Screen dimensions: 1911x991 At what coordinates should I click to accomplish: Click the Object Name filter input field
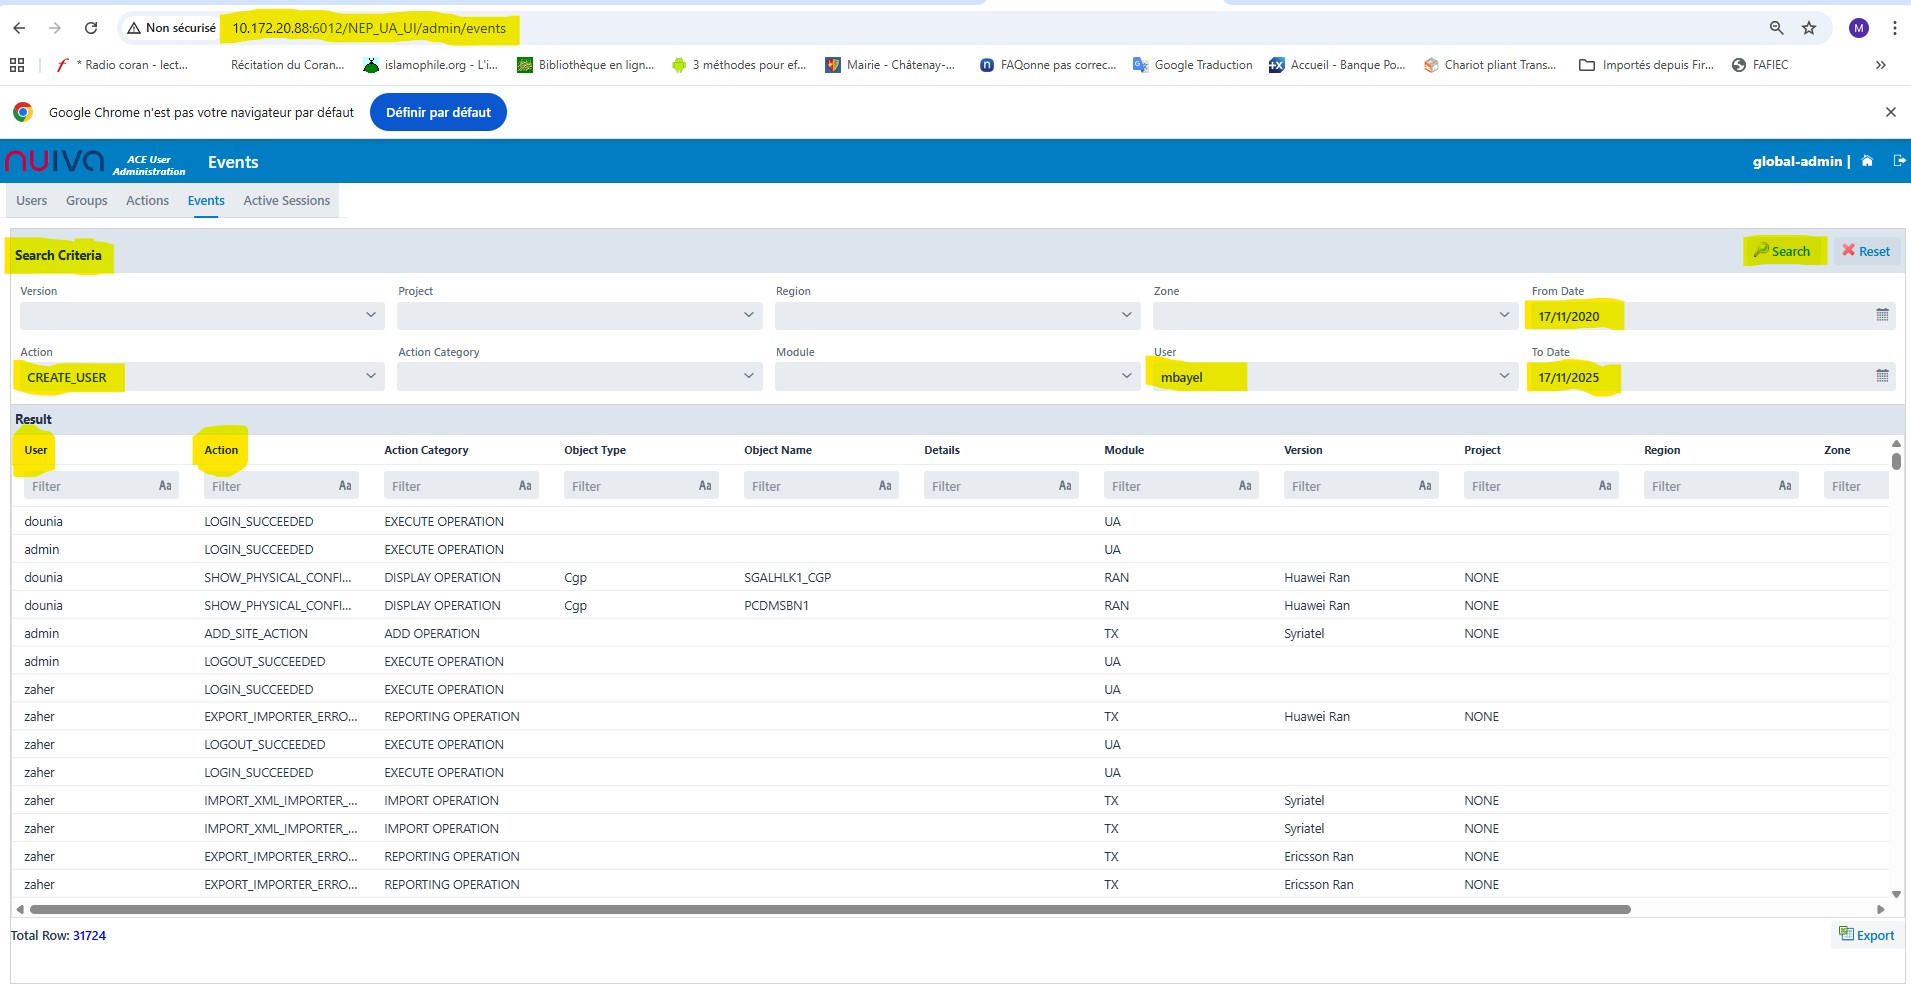(808, 486)
